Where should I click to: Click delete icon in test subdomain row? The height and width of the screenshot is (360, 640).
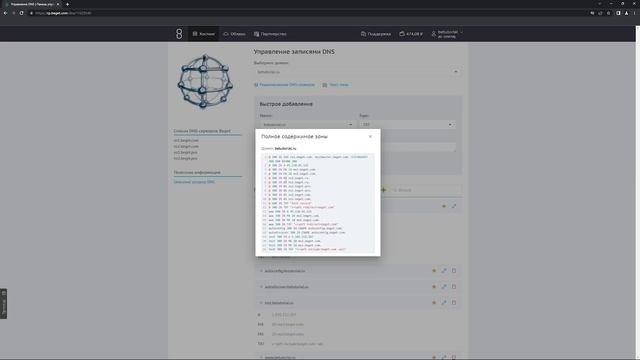[454, 303]
